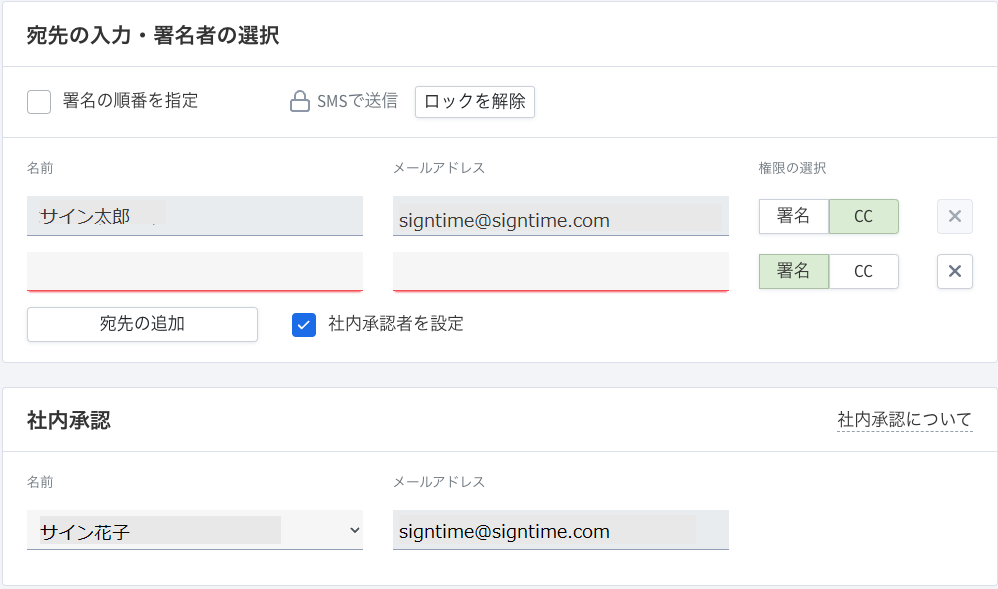The height and width of the screenshot is (589, 998).
Task: Enable the 署名の順番を指定 checkbox
Action: tap(39, 102)
